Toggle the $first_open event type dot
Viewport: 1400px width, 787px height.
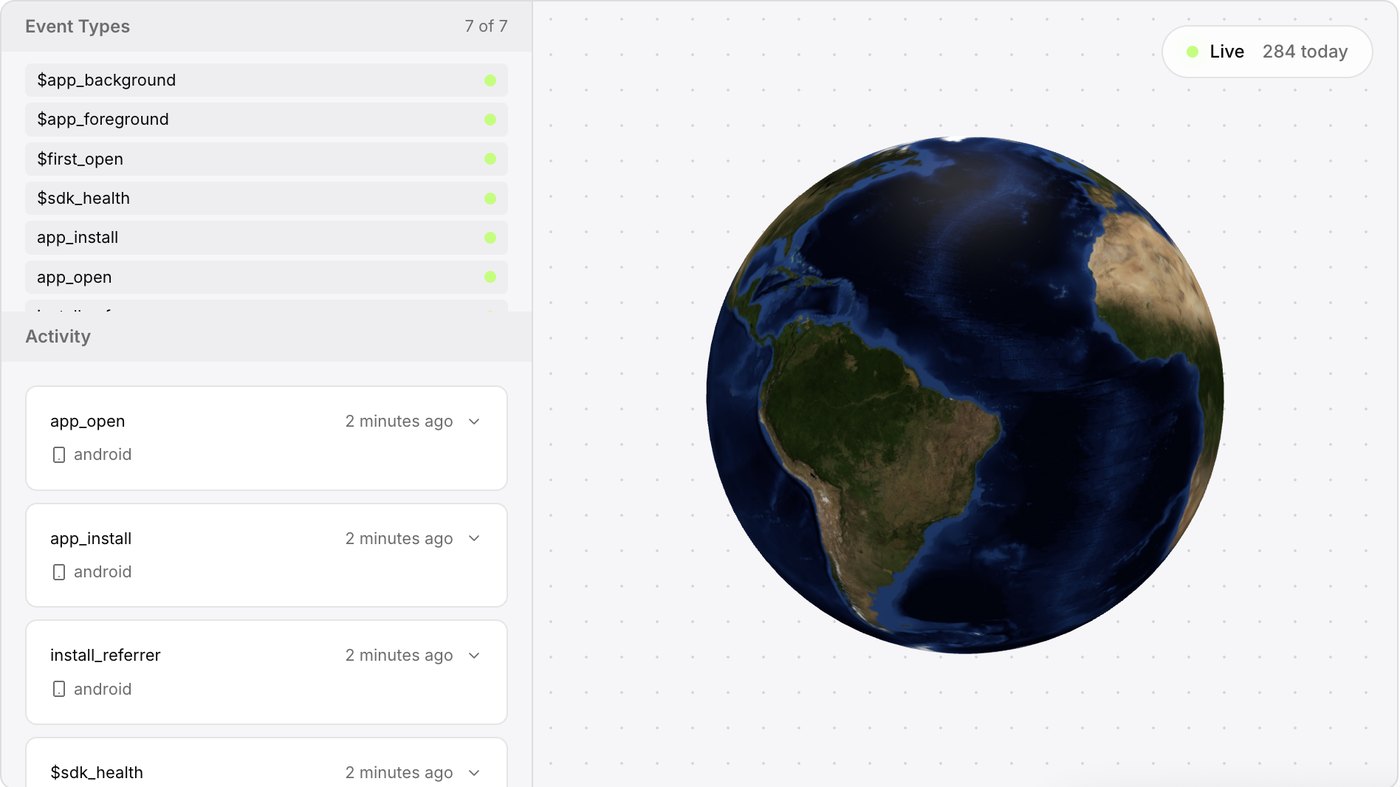[490, 158]
